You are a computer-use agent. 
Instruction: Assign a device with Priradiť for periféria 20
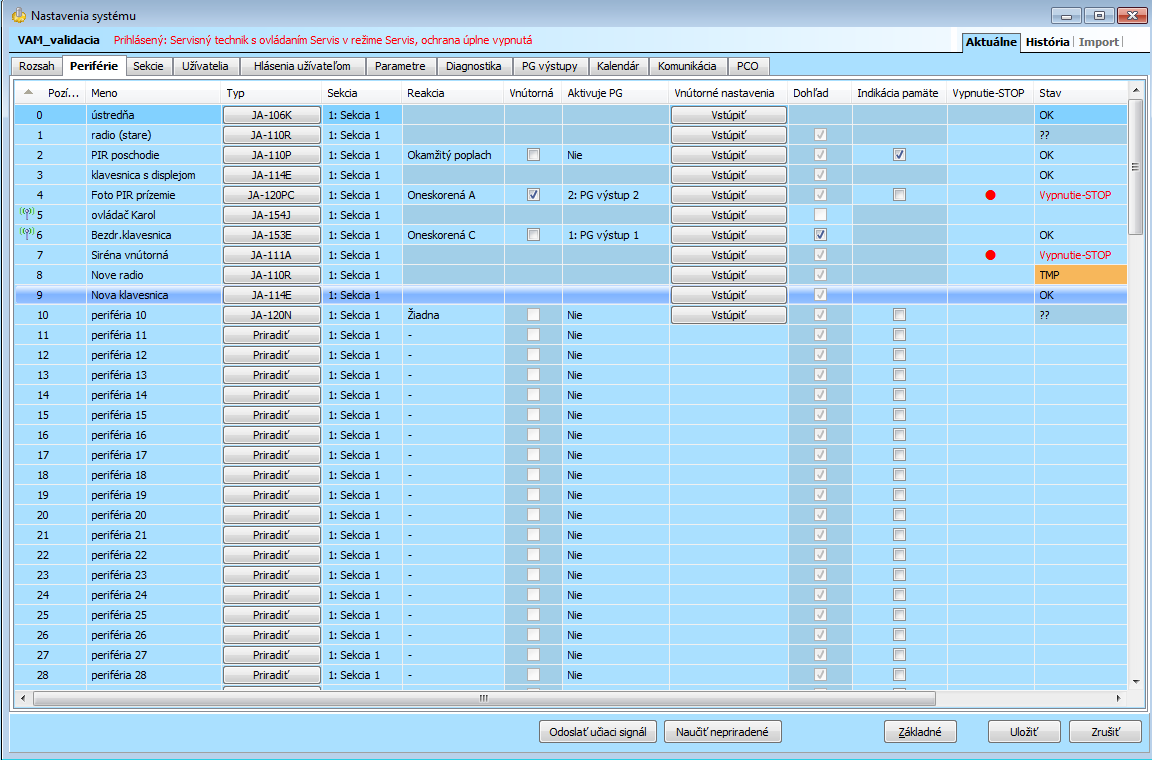(x=271, y=515)
